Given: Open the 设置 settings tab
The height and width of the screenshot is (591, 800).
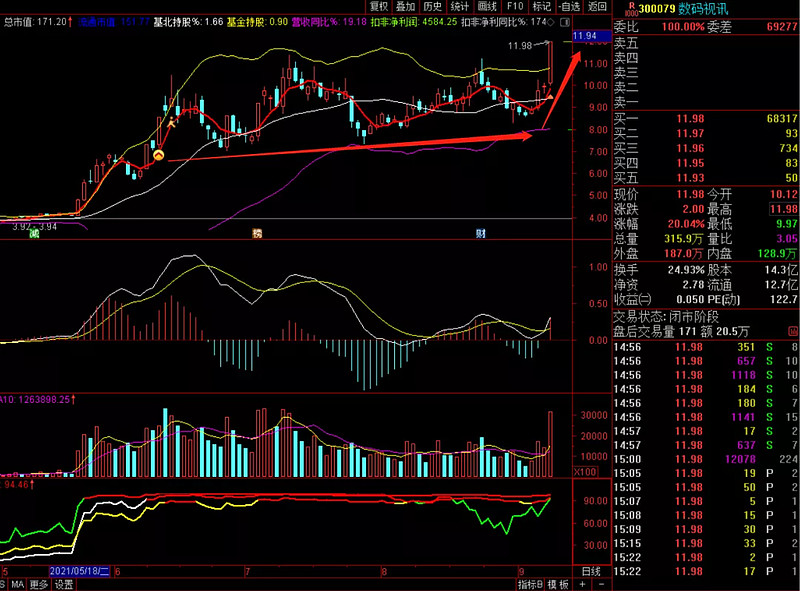Looking at the screenshot, I should click(64, 584).
